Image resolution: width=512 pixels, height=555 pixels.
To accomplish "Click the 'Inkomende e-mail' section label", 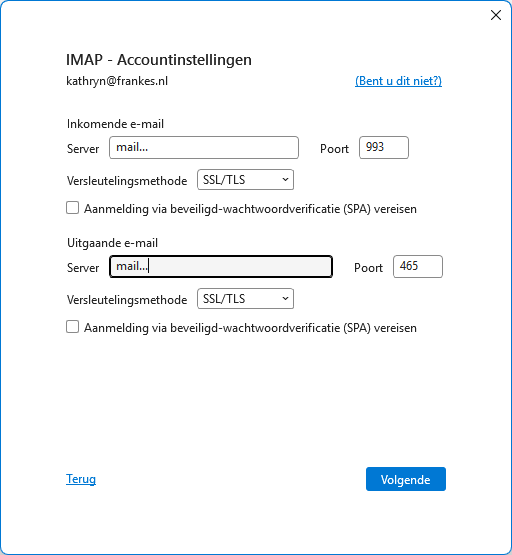I will [115, 124].
